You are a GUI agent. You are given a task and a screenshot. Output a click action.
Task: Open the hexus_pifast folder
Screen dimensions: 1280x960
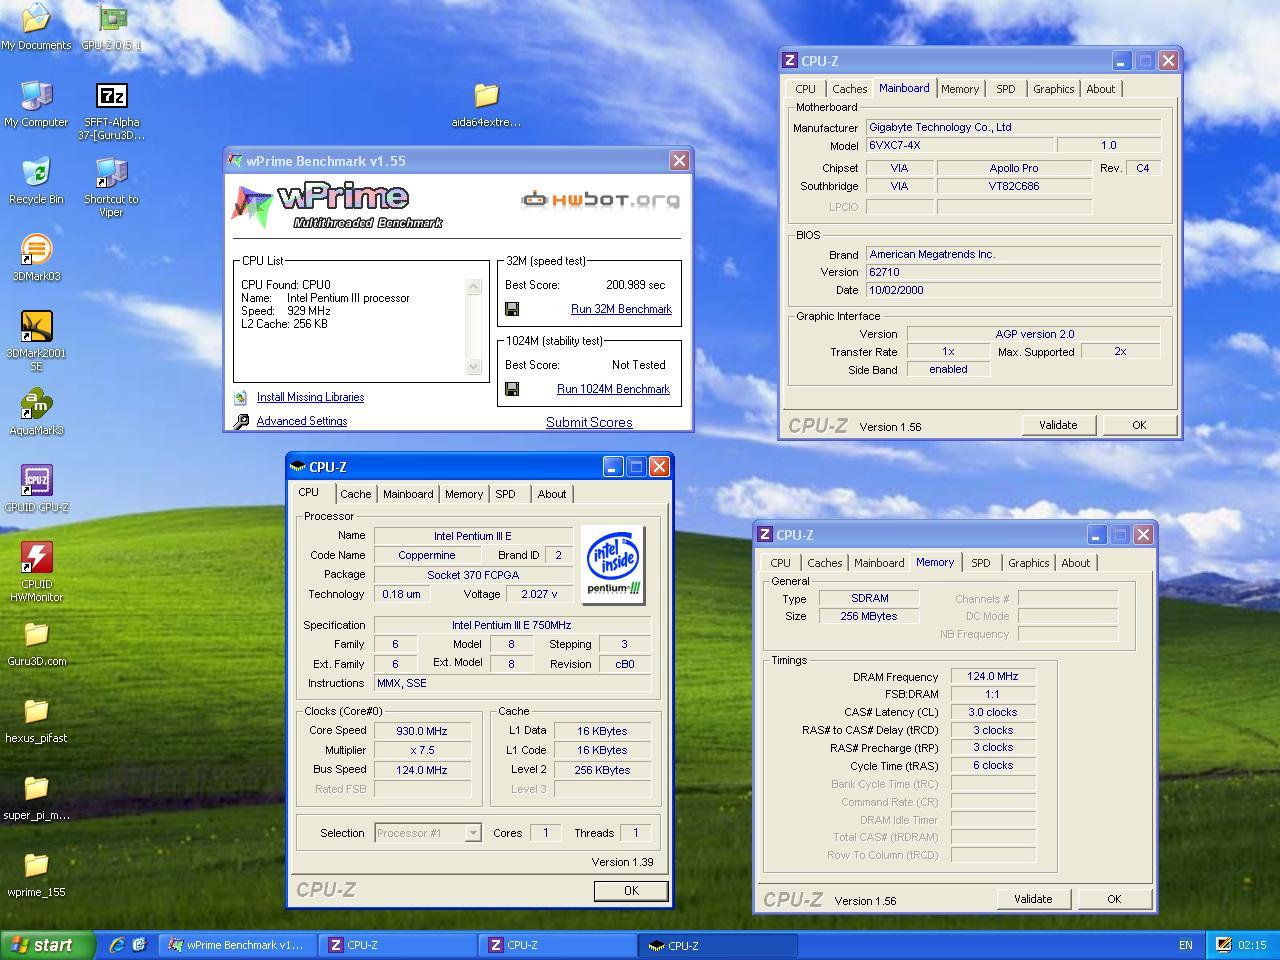[x=36, y=720]
